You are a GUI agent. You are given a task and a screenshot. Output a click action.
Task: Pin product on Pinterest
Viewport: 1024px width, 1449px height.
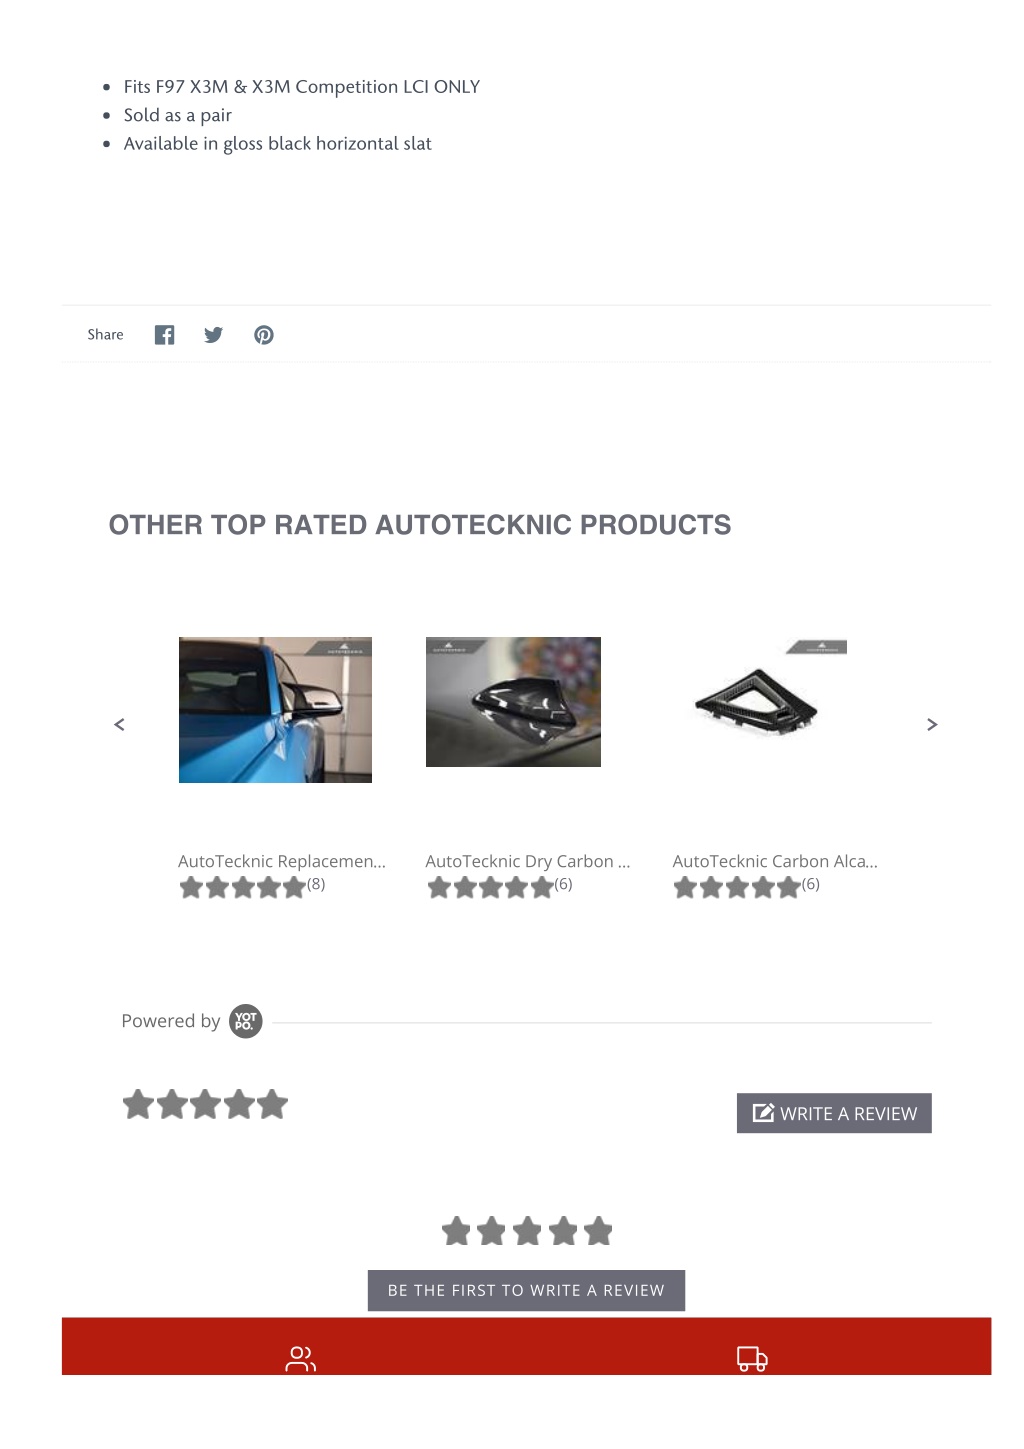[x=264, y=335]
